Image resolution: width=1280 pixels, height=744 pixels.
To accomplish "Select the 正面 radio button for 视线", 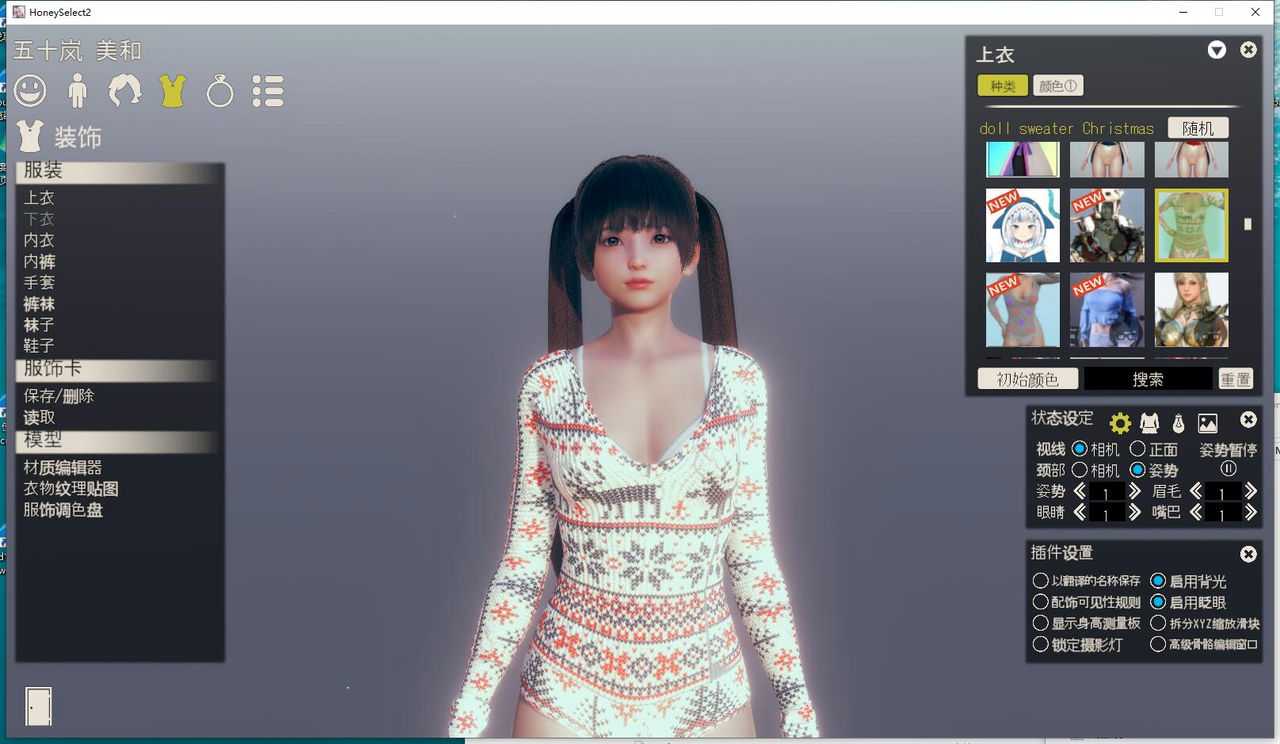I will pos(1139,448).
